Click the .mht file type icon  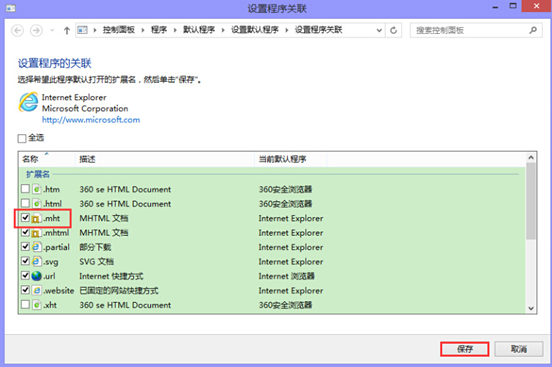[x=36, y=218]
